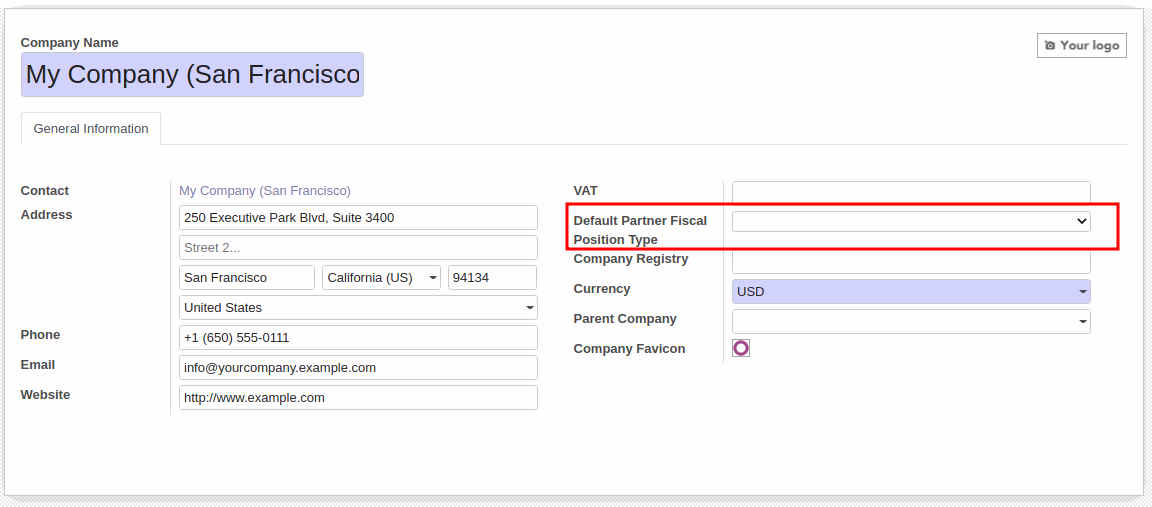The height and width of the screenshot is (507, 1152).
Task: Click the Company Favicon image icon
Action: pyautogui.click(x=740, y=348)
